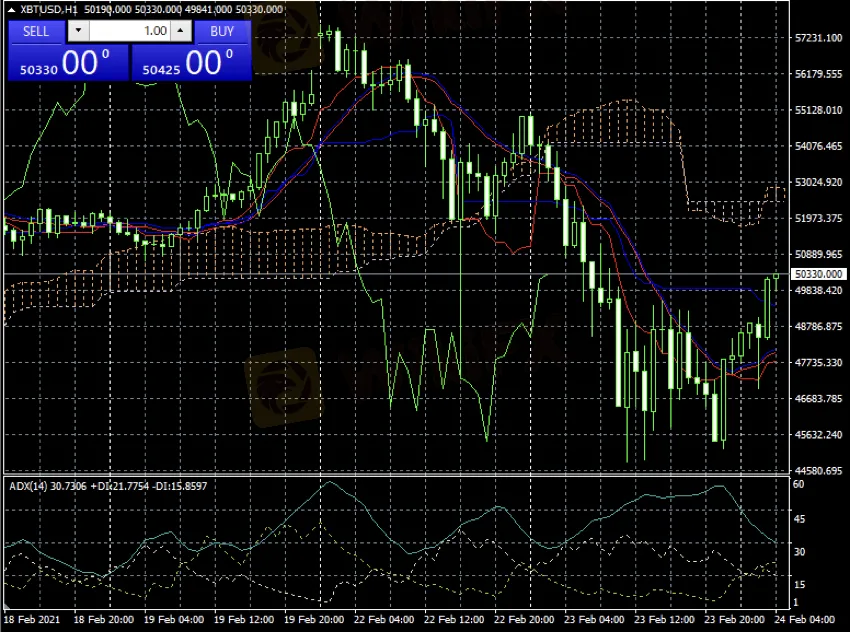
Task: Click the ADX scale value 45
Action: (x=799, y=519)
